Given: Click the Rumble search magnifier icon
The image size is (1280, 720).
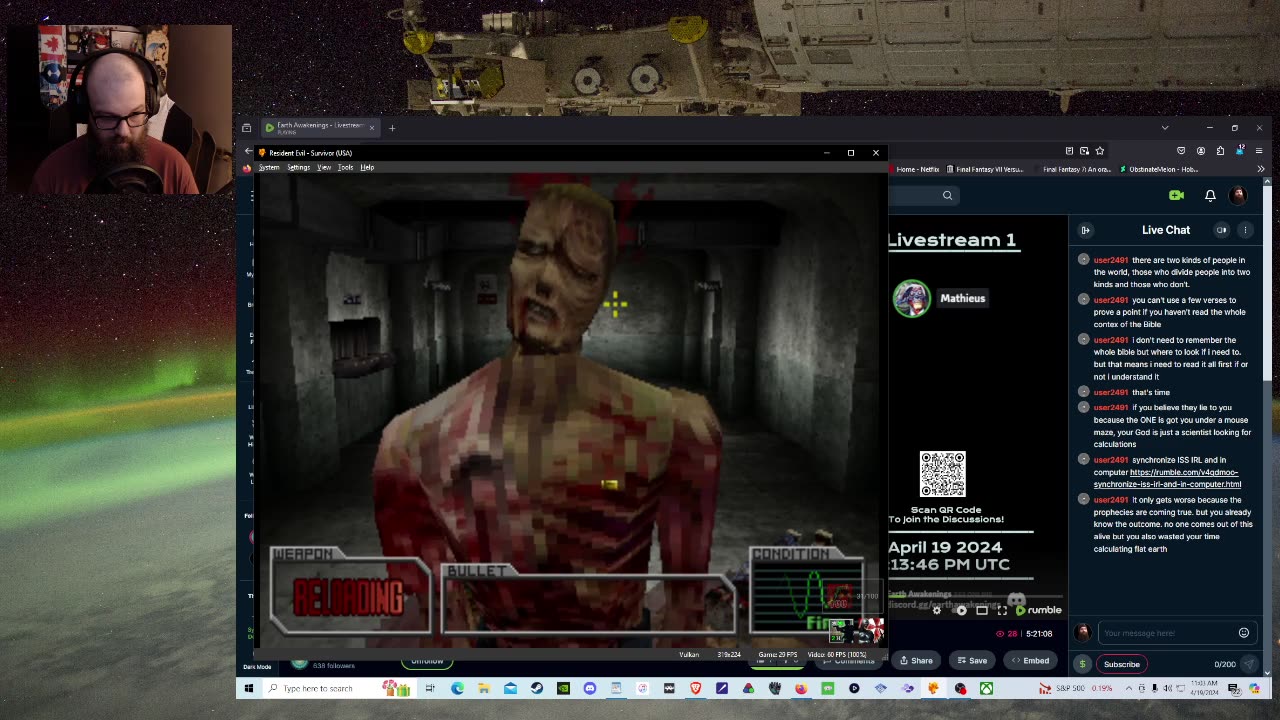Looking at the screenshot, I should (947, 195).
